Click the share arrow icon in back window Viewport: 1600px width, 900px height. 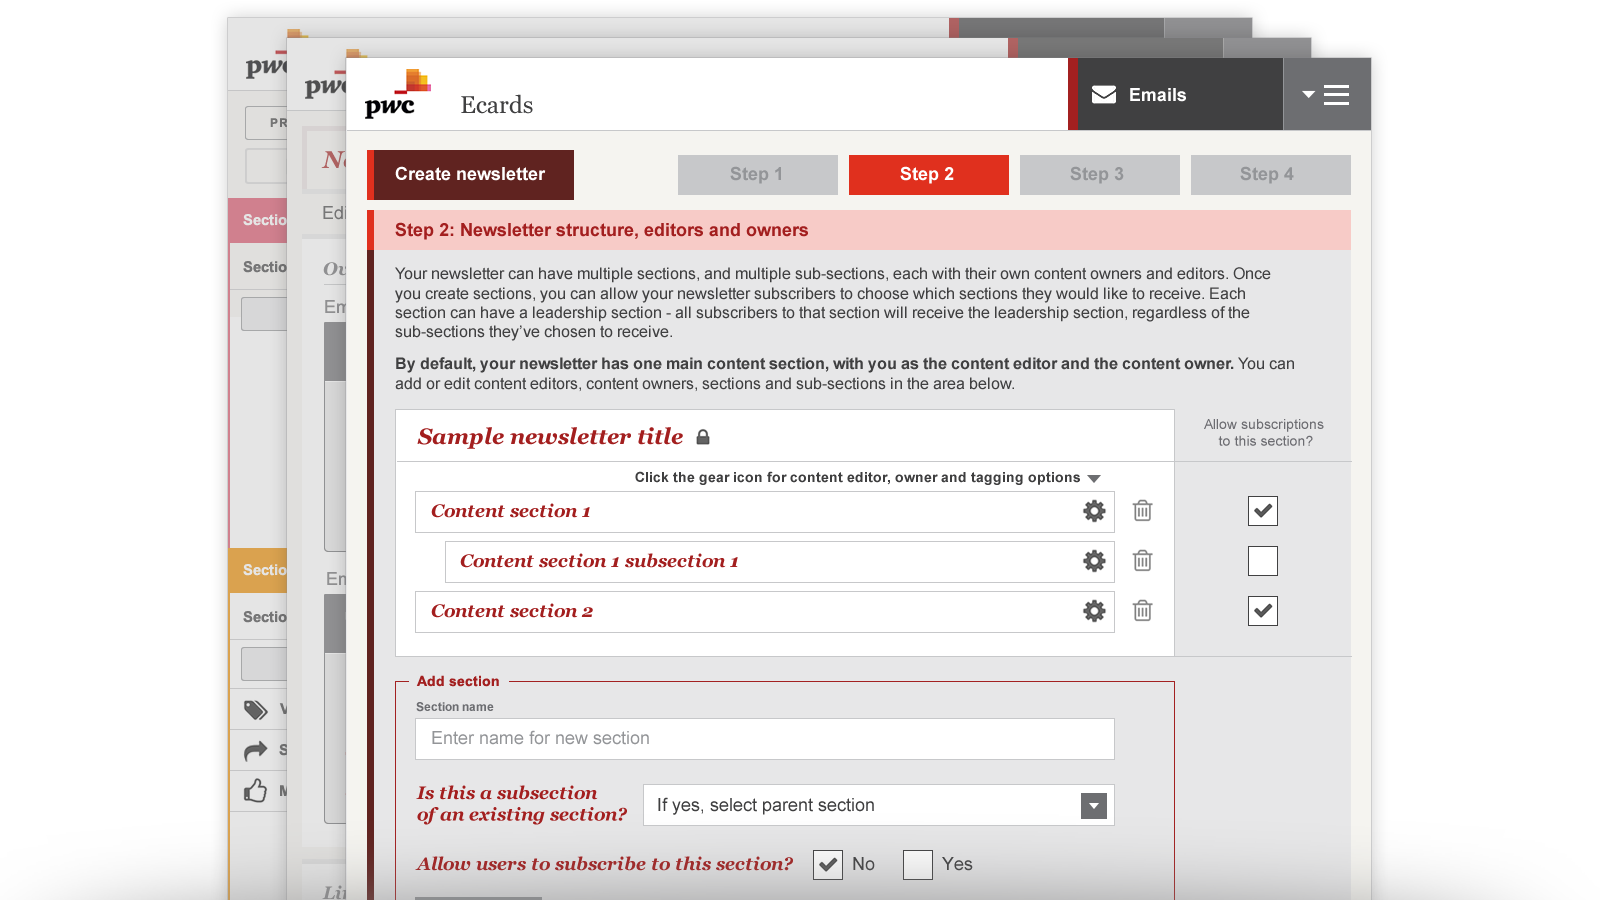256,750
